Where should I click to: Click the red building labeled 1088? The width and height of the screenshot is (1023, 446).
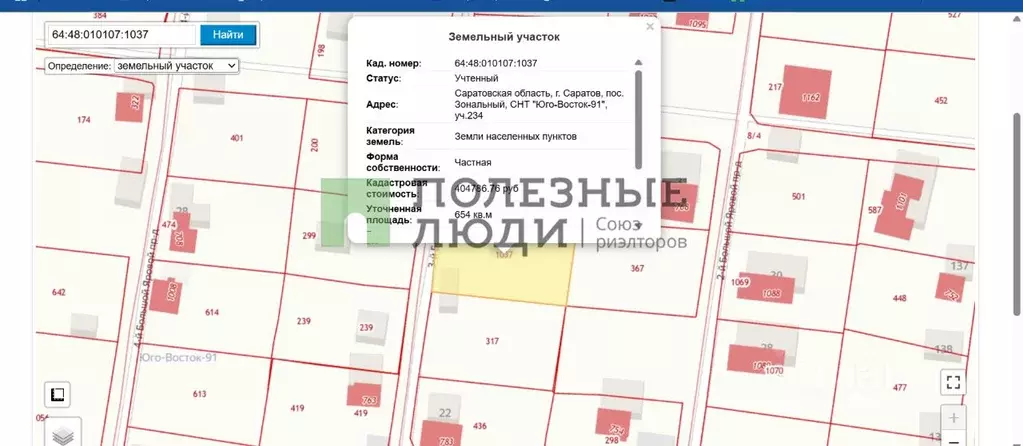click(x=767, y=288)
